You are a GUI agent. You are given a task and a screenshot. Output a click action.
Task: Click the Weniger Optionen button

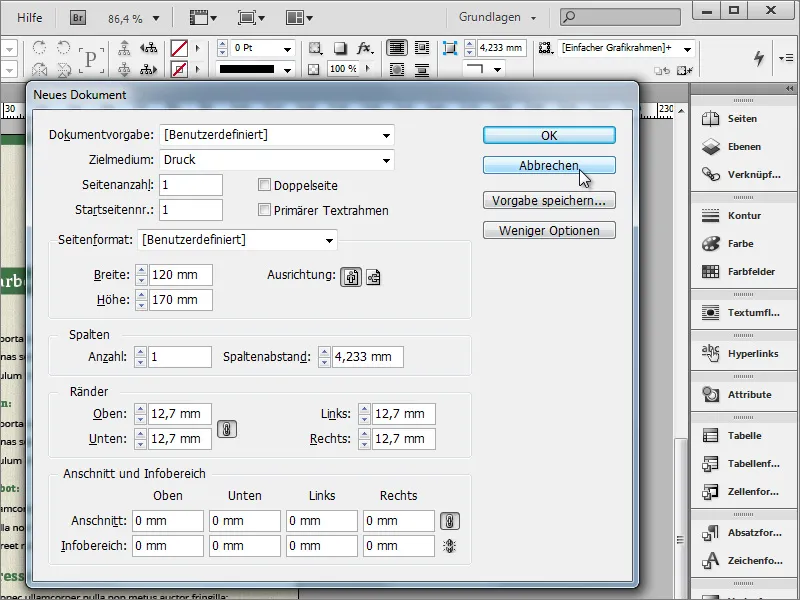click(x=549, y=231)
